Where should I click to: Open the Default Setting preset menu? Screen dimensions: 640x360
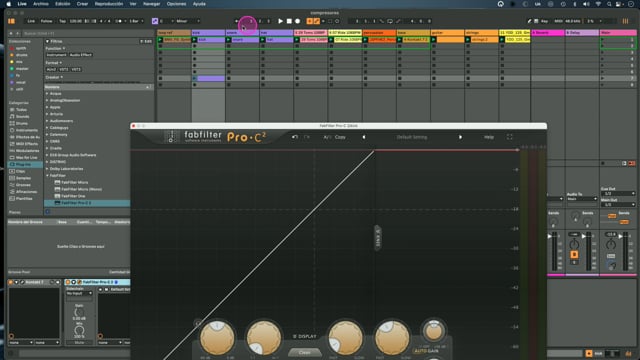pyautogui.click(x=412, y=137)
